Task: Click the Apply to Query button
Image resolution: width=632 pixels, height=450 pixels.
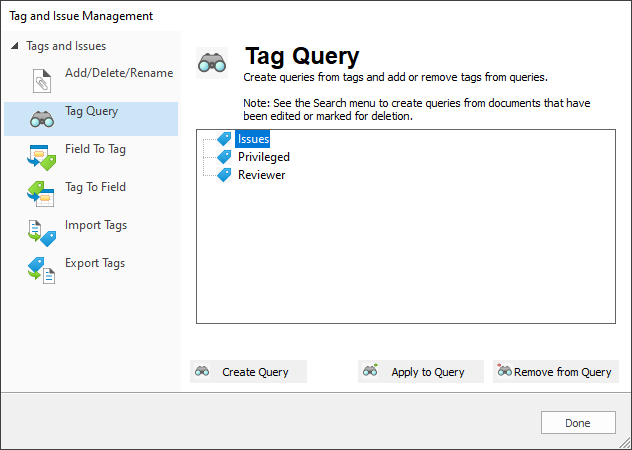Action: 421,371
